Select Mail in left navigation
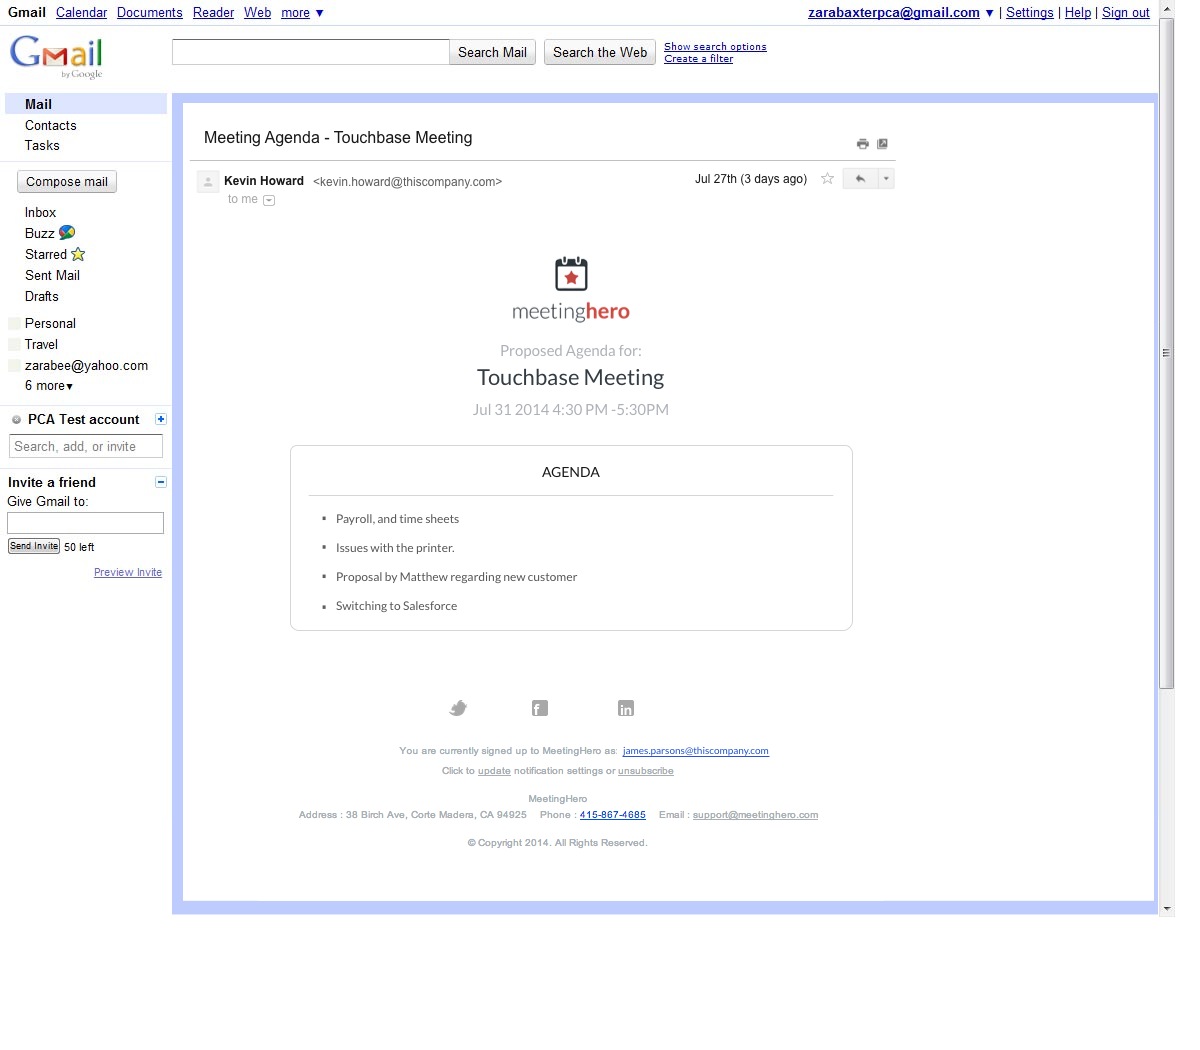This screenshot has height=1050, width=1200. coord(86,104)
